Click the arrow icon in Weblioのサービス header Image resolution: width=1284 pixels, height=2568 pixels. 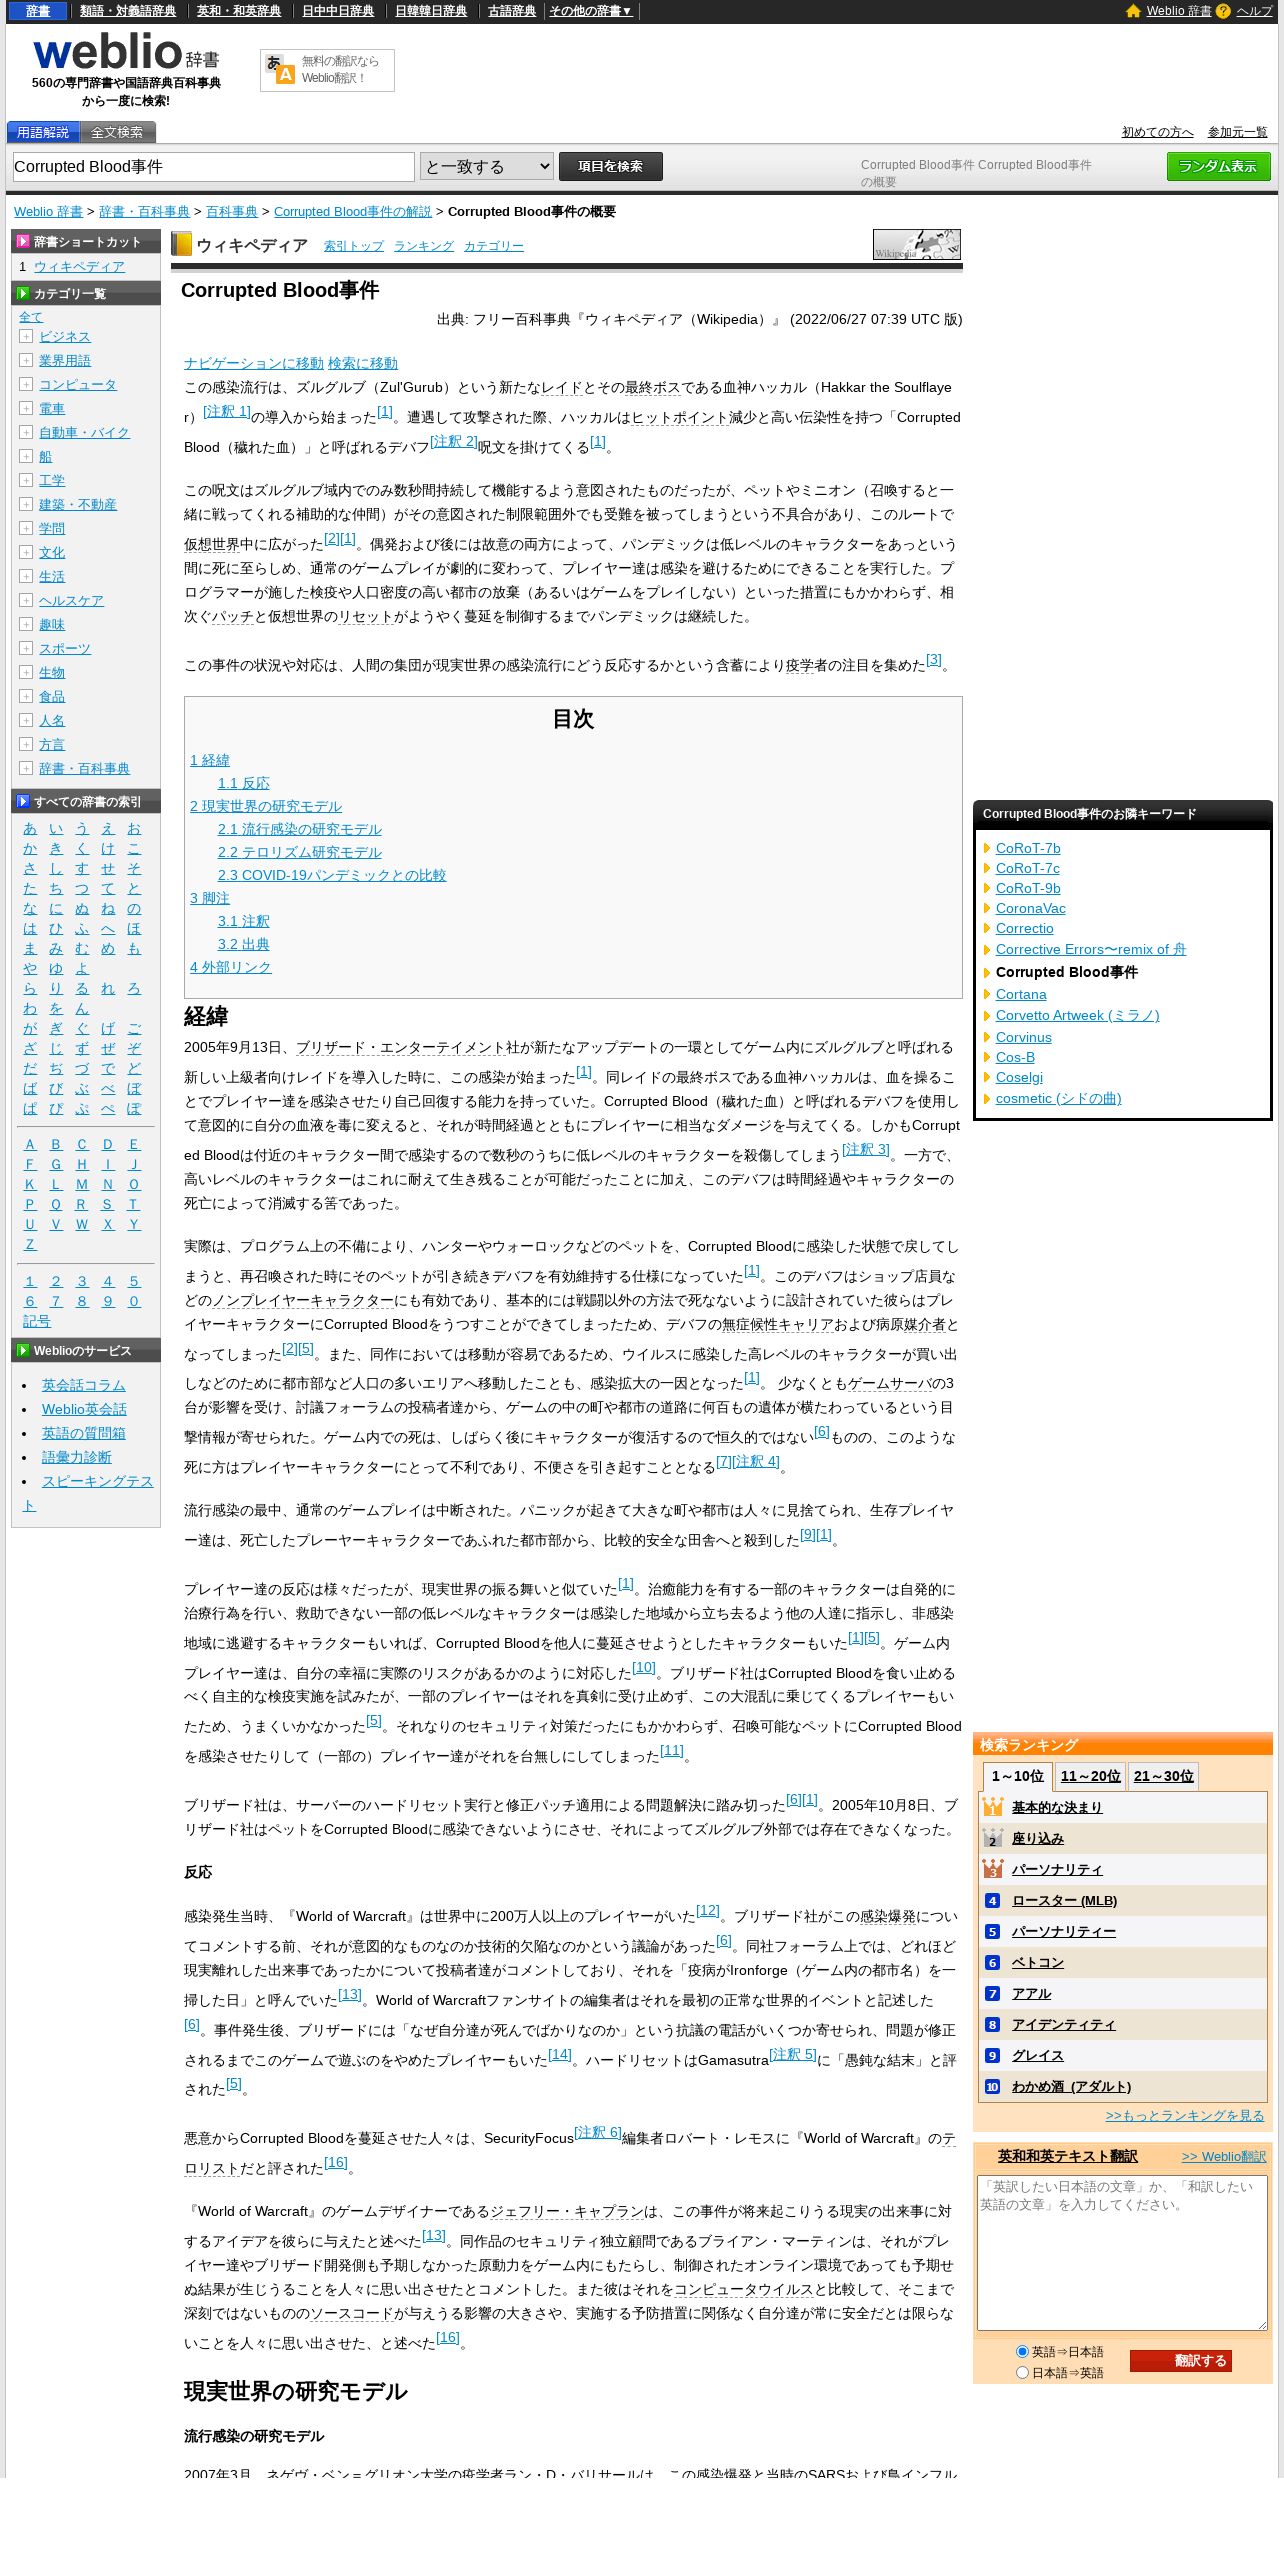coord(23,1350)
